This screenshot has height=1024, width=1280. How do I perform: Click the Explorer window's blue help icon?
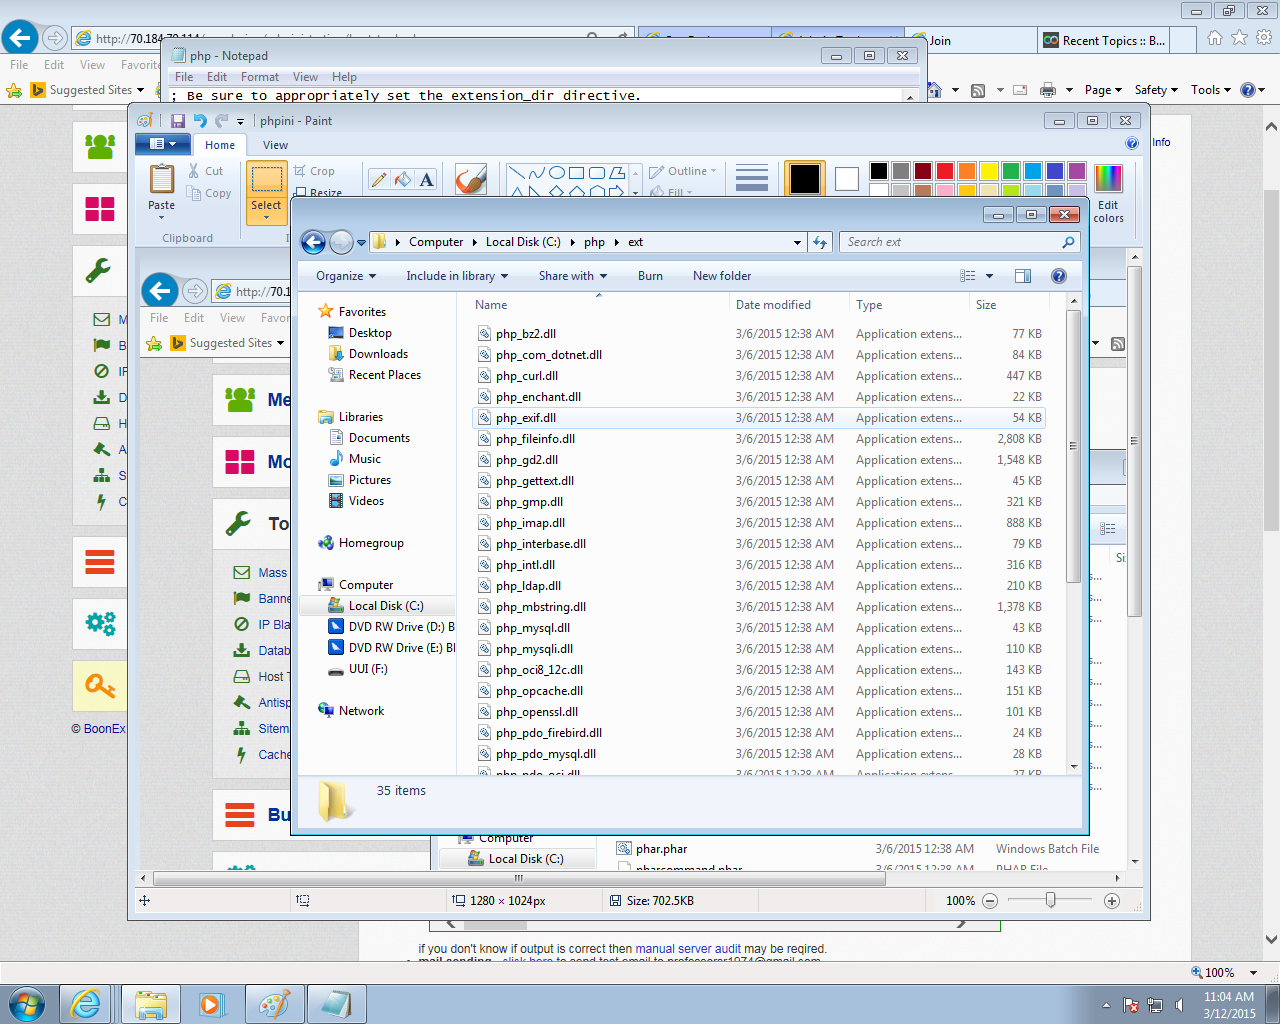(1059, 276)
